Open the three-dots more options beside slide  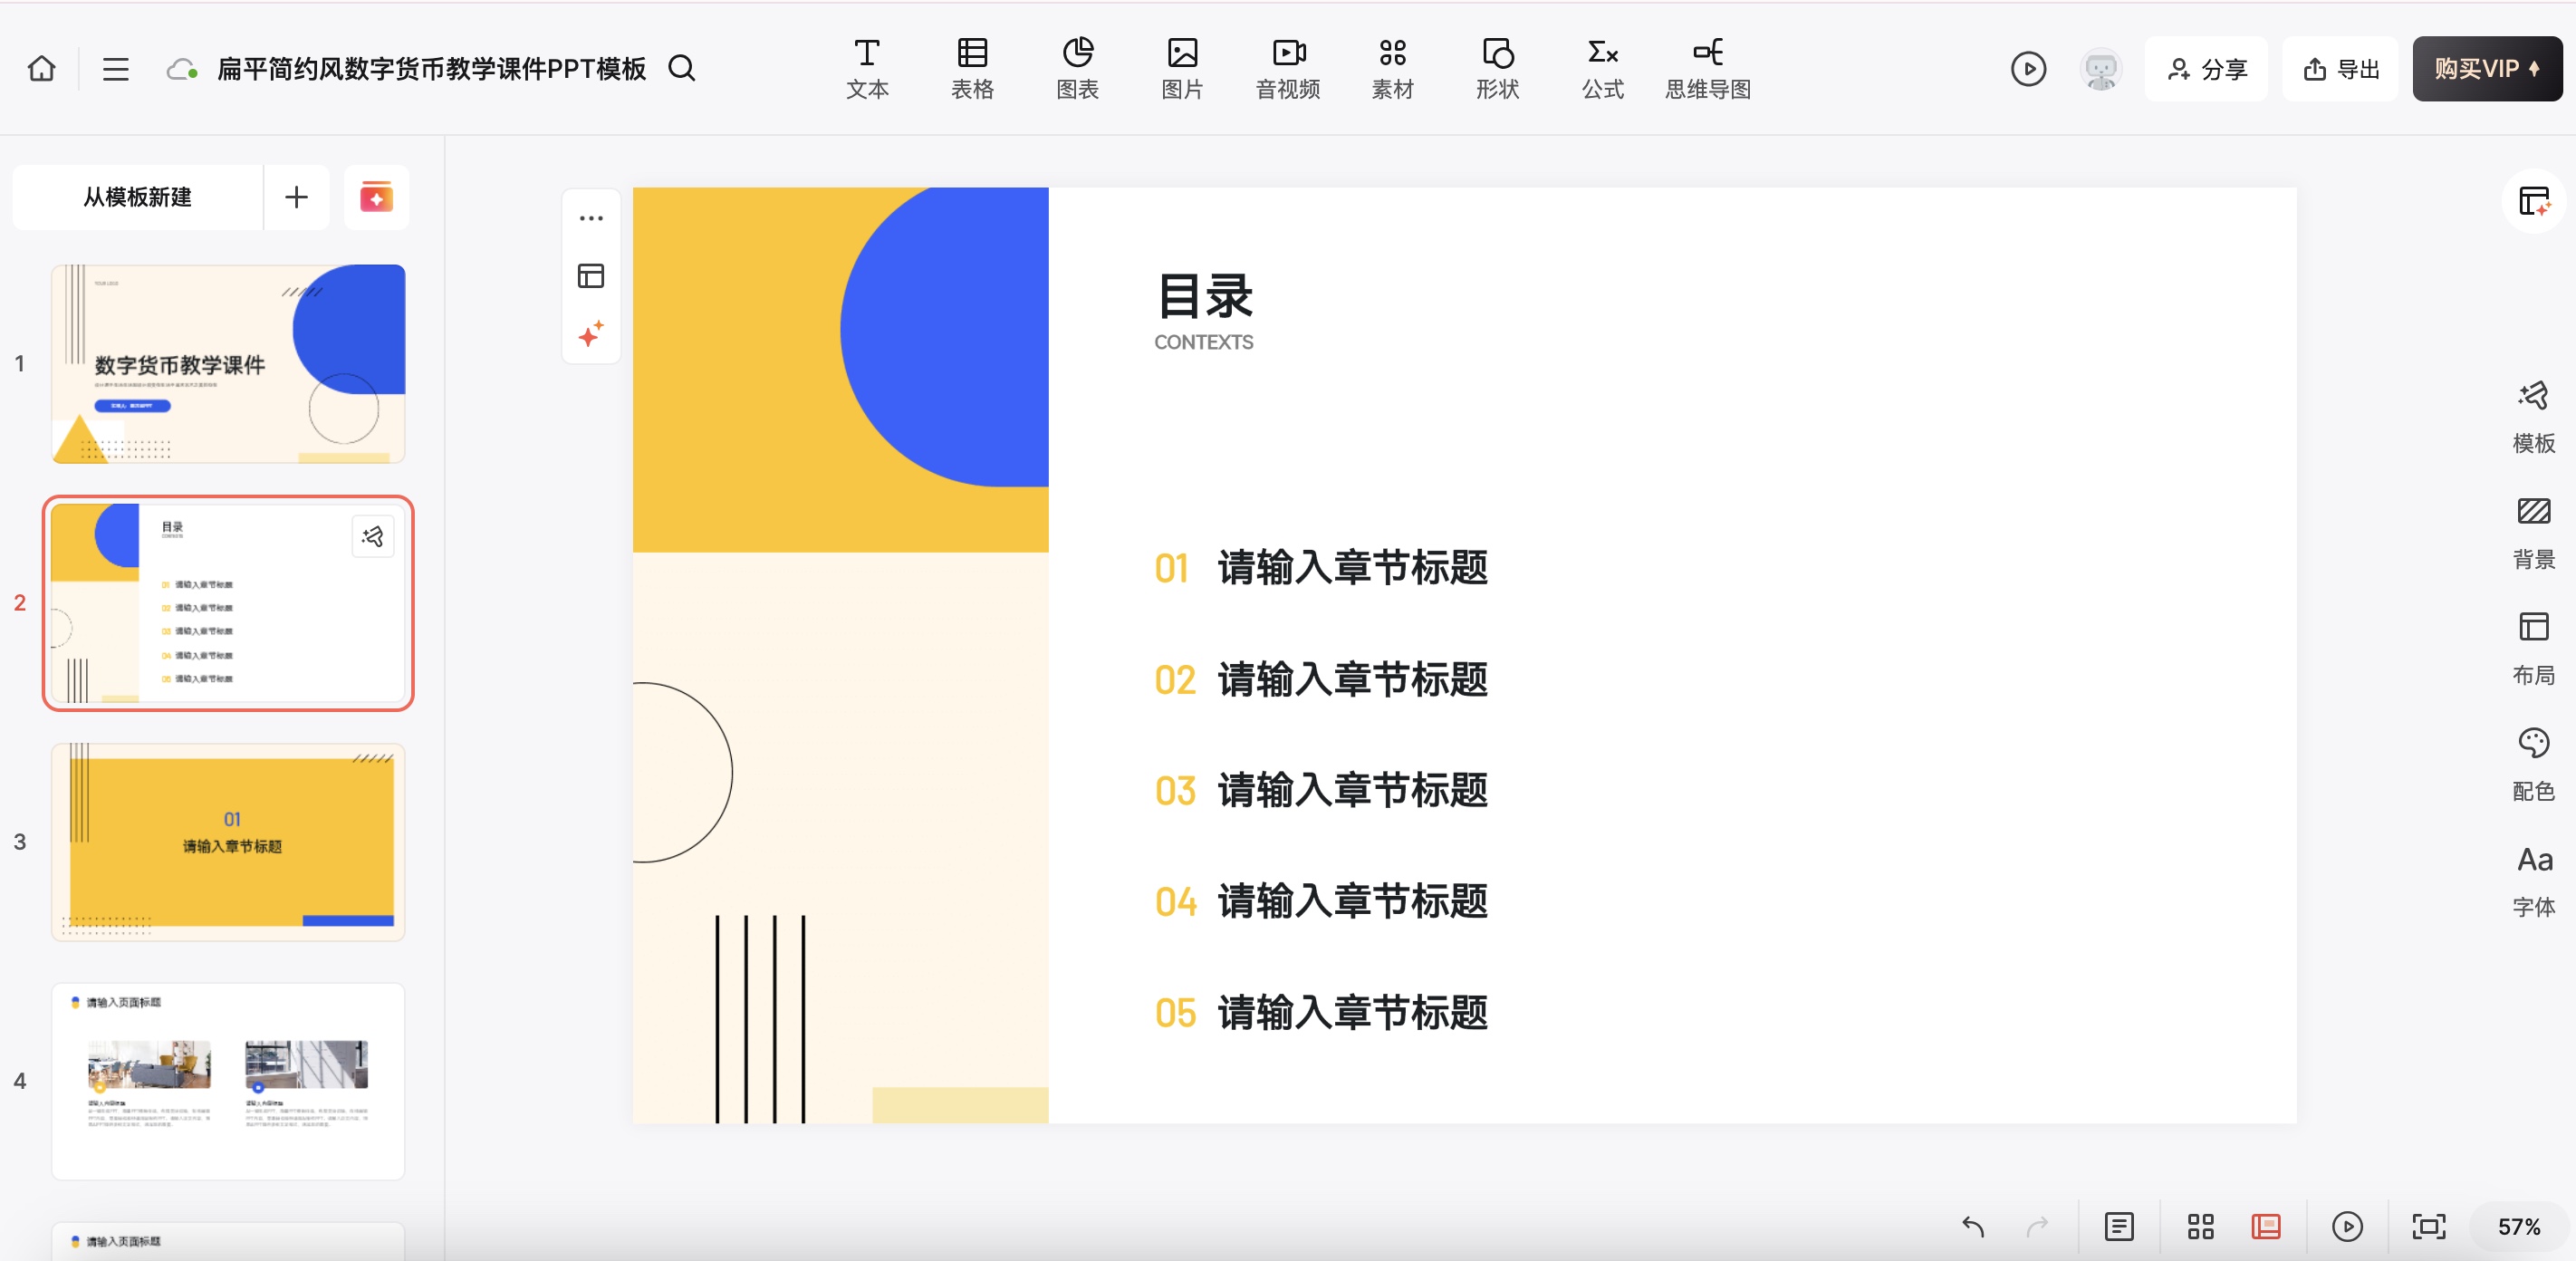tap(591, 218)
